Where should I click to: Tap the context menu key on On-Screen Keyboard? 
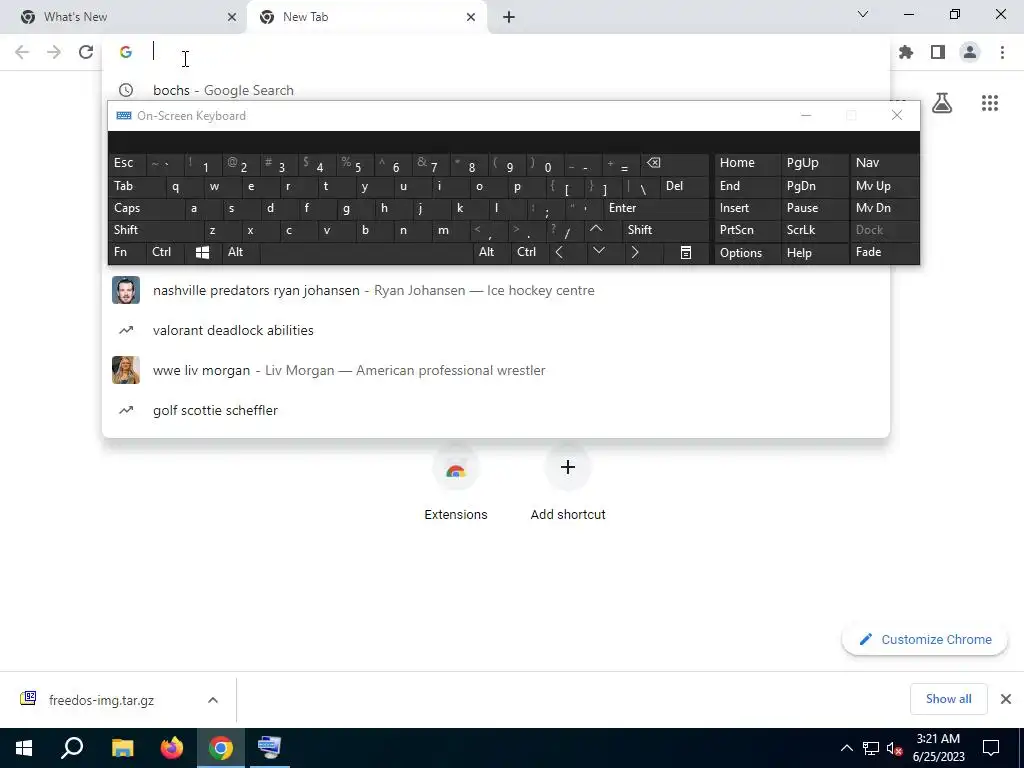coord(686,252)
